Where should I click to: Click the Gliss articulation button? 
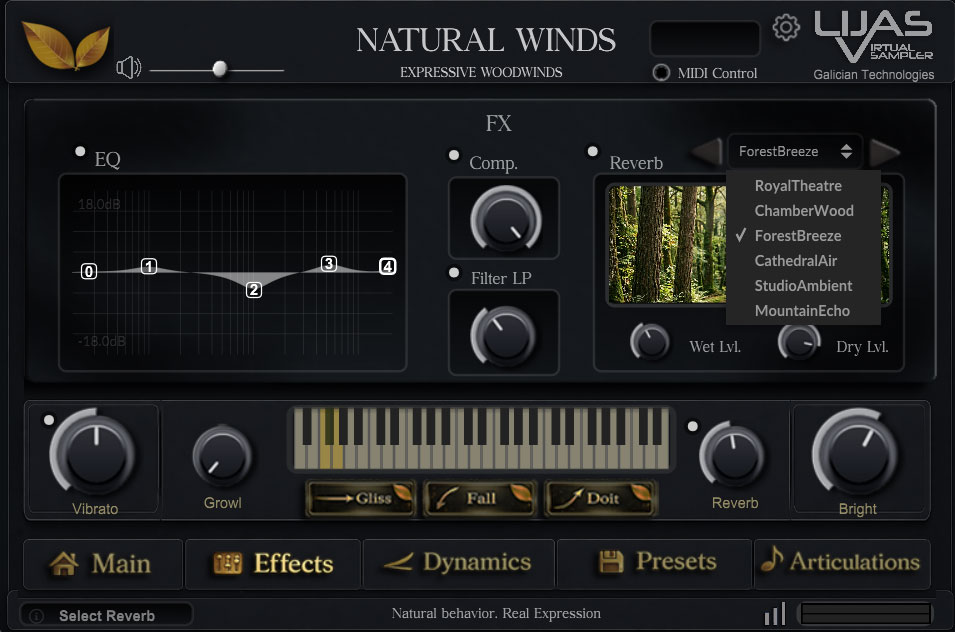361,498
